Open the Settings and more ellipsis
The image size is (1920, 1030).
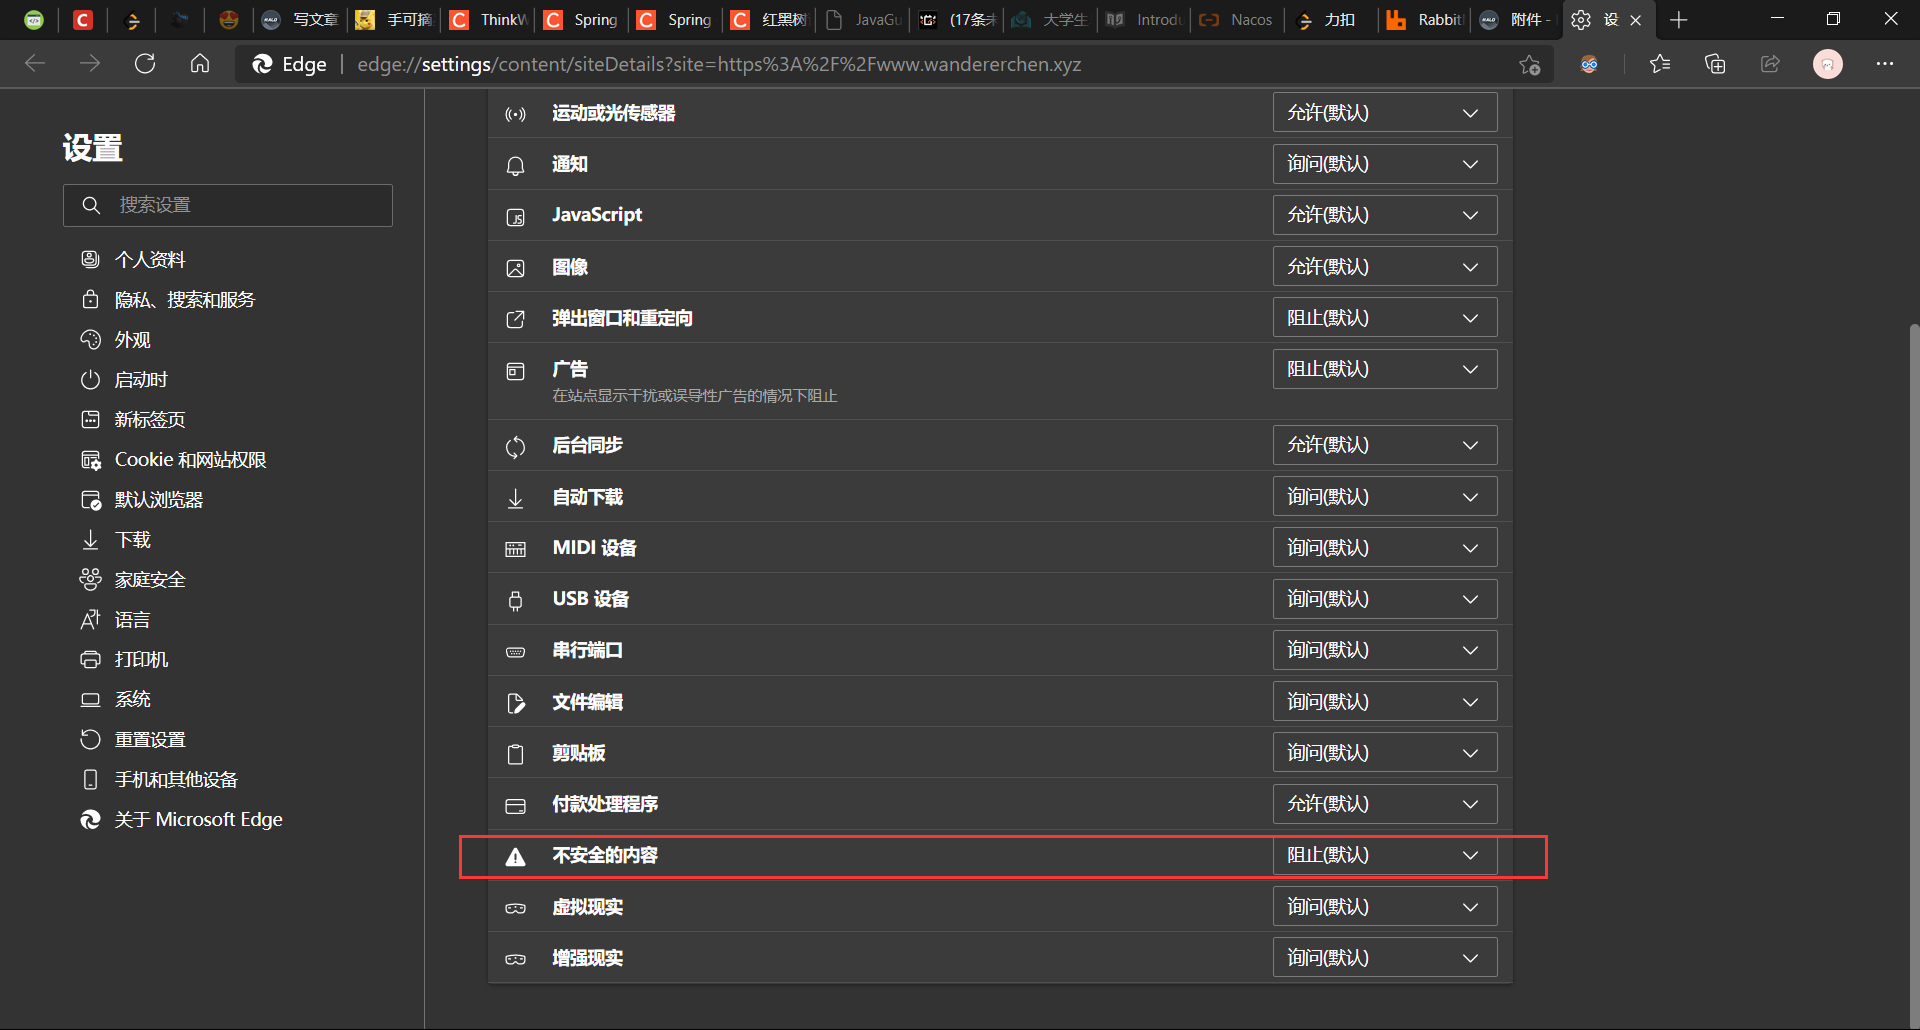click(1885, 64)
